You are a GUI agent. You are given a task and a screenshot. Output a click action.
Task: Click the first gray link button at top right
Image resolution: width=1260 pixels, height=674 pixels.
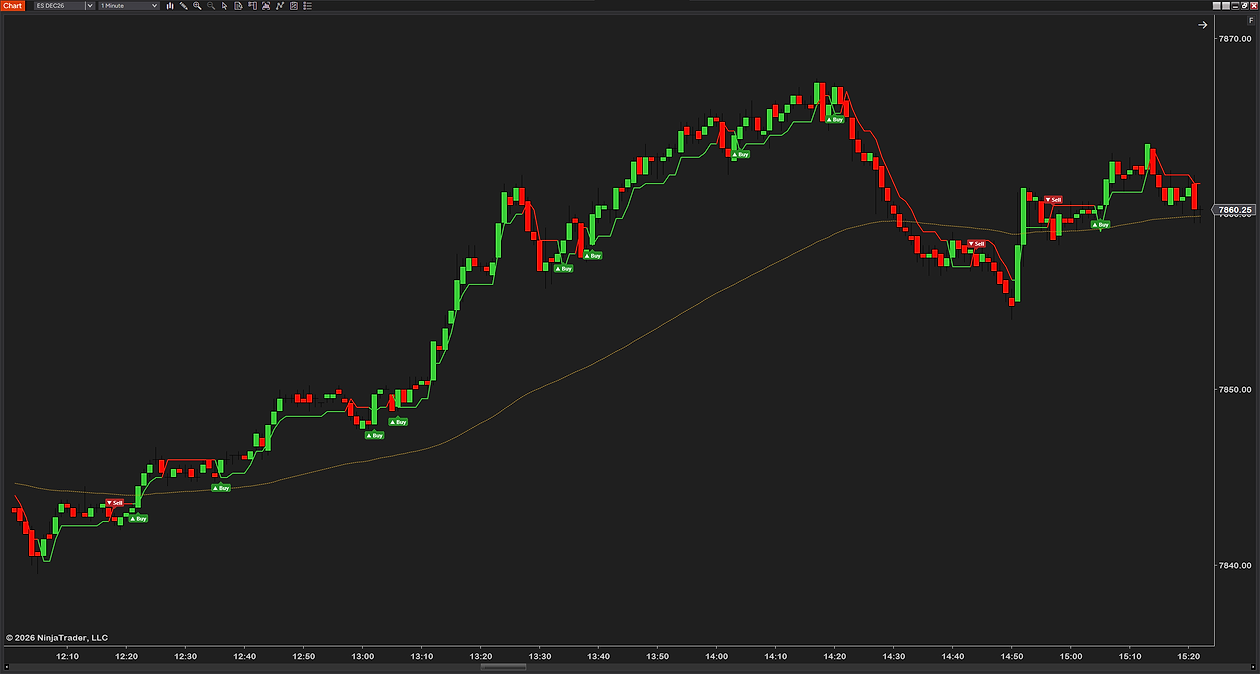tap(1216, 6)
